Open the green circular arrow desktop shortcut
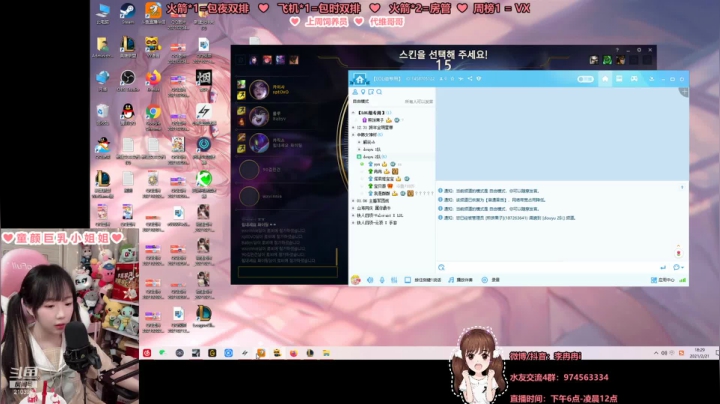Image resolution: width=720 pixels, height=404 pixels. click(x=204, y=182)
